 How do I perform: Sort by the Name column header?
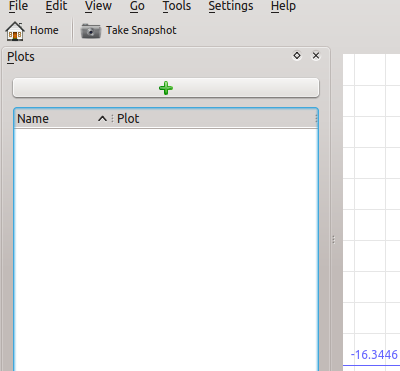(x=62, y=119)
